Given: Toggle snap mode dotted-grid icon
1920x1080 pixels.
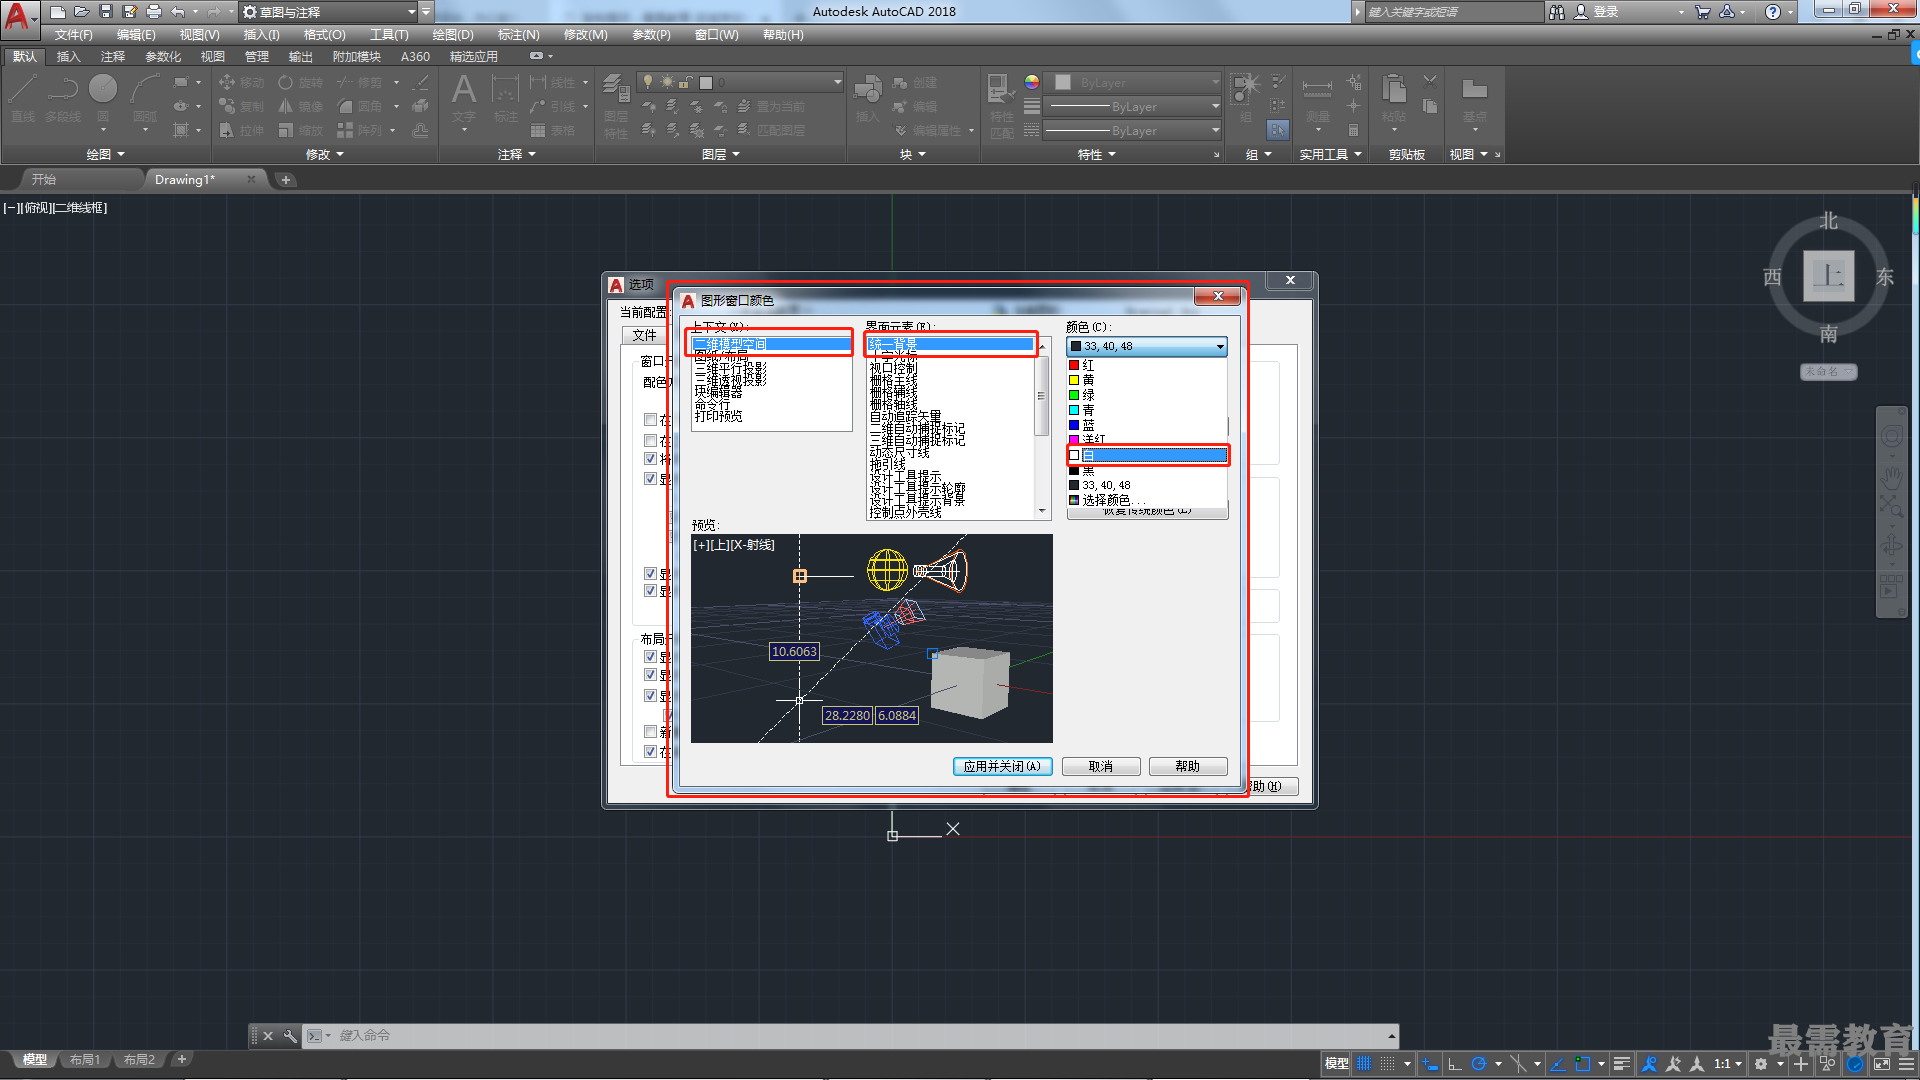Looking at the screenshot, I should pyautogui.click(x=1388, y=1064).
